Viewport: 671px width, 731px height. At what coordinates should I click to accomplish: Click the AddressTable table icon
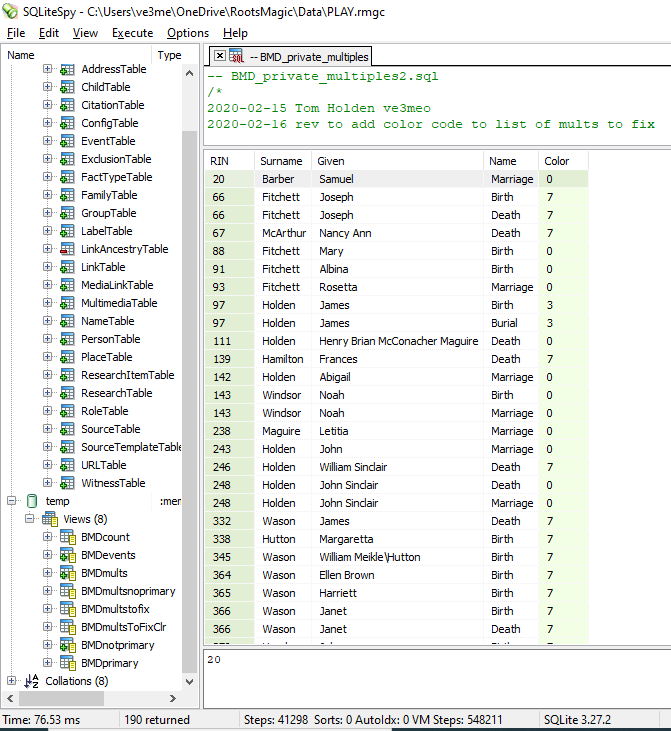coord(67,69)
